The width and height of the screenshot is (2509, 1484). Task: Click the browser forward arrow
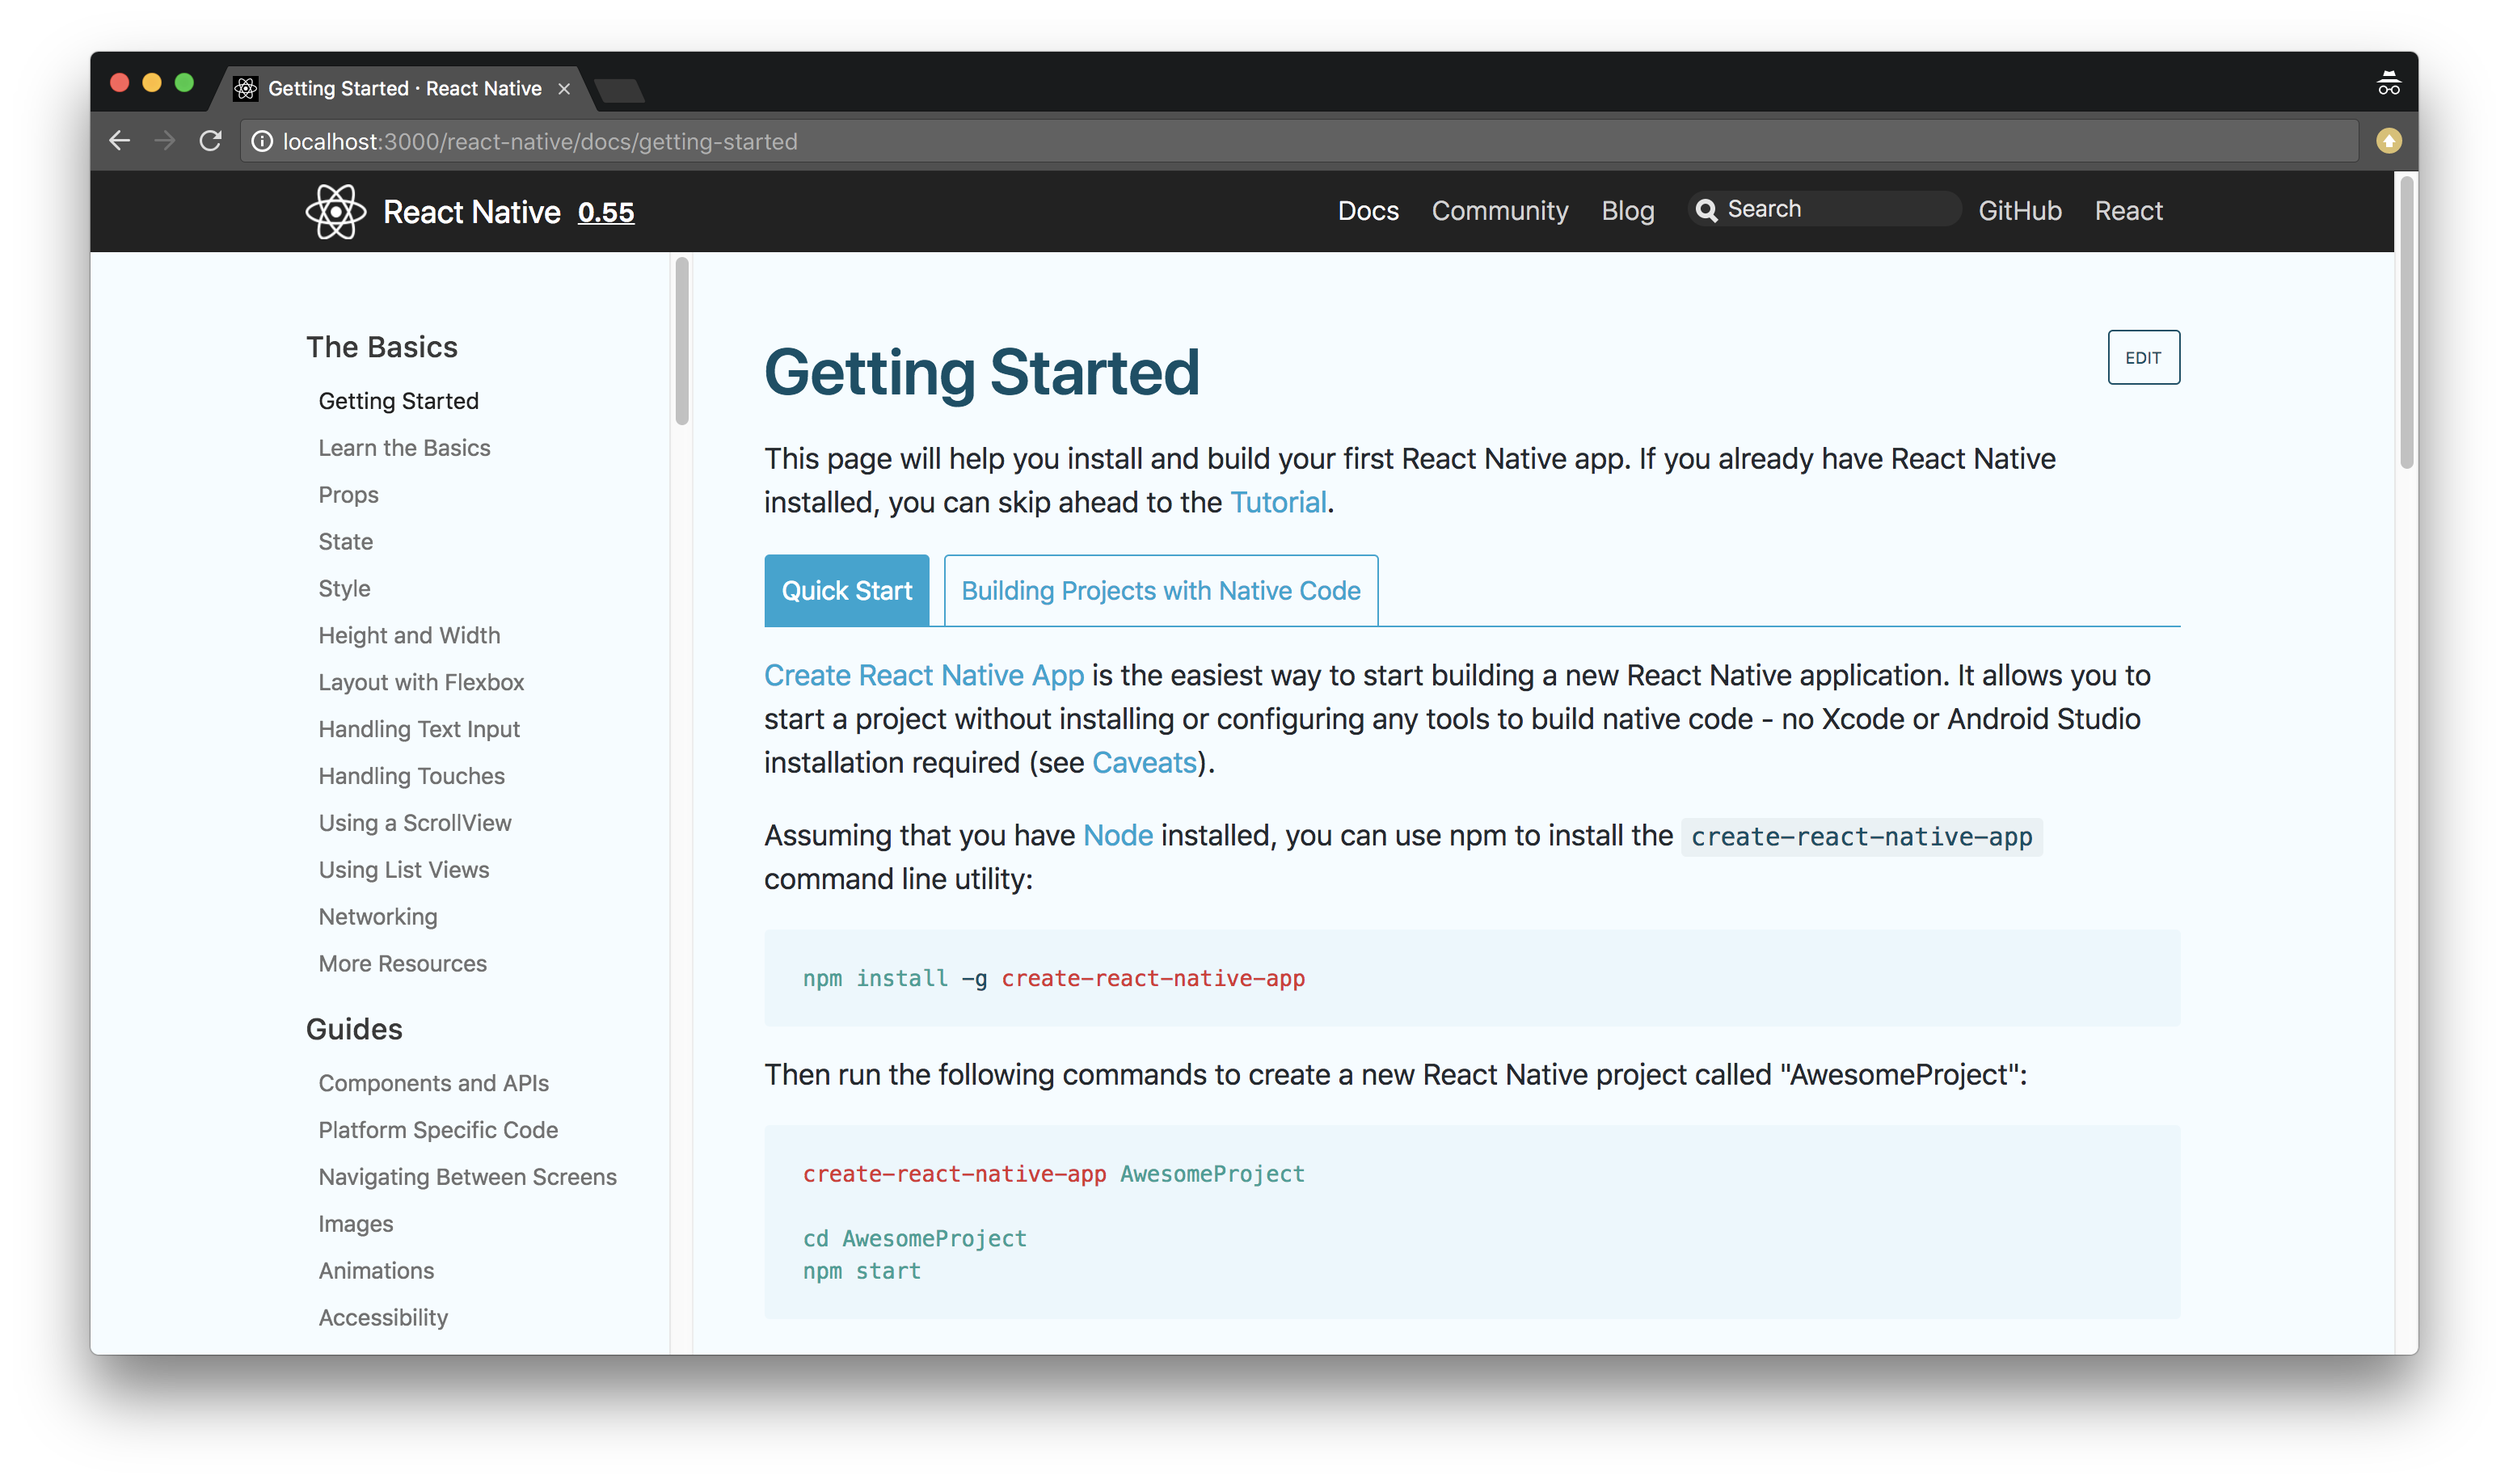[x=165, y=141]
